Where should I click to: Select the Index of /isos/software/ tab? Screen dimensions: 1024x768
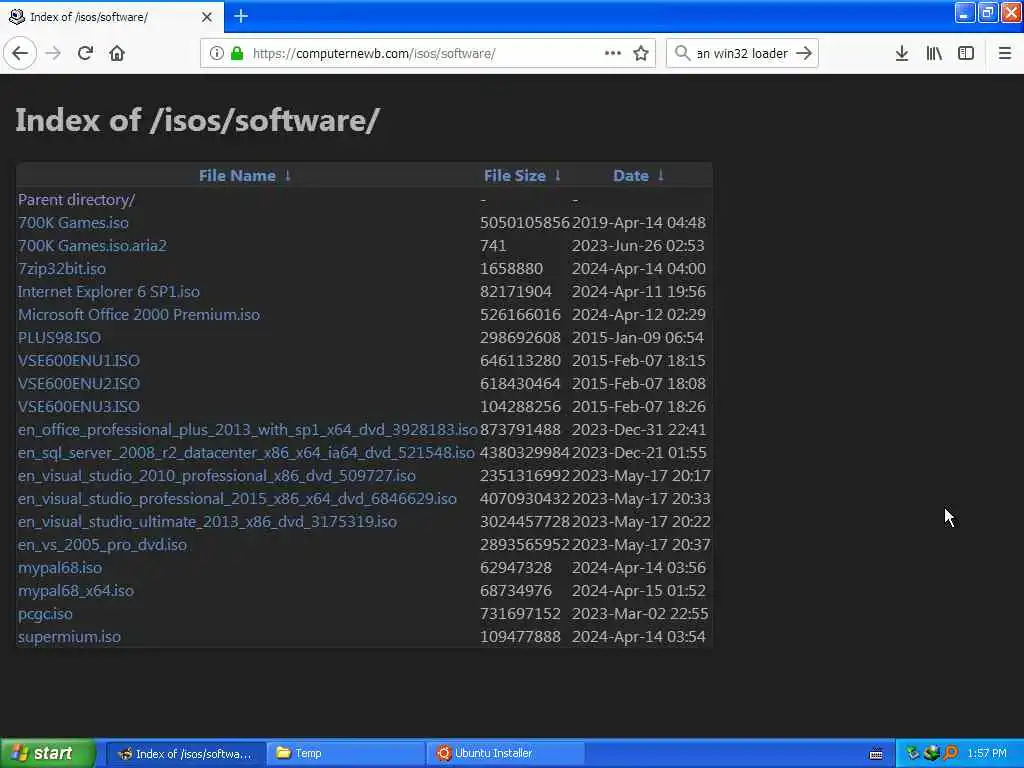(111, 17)
